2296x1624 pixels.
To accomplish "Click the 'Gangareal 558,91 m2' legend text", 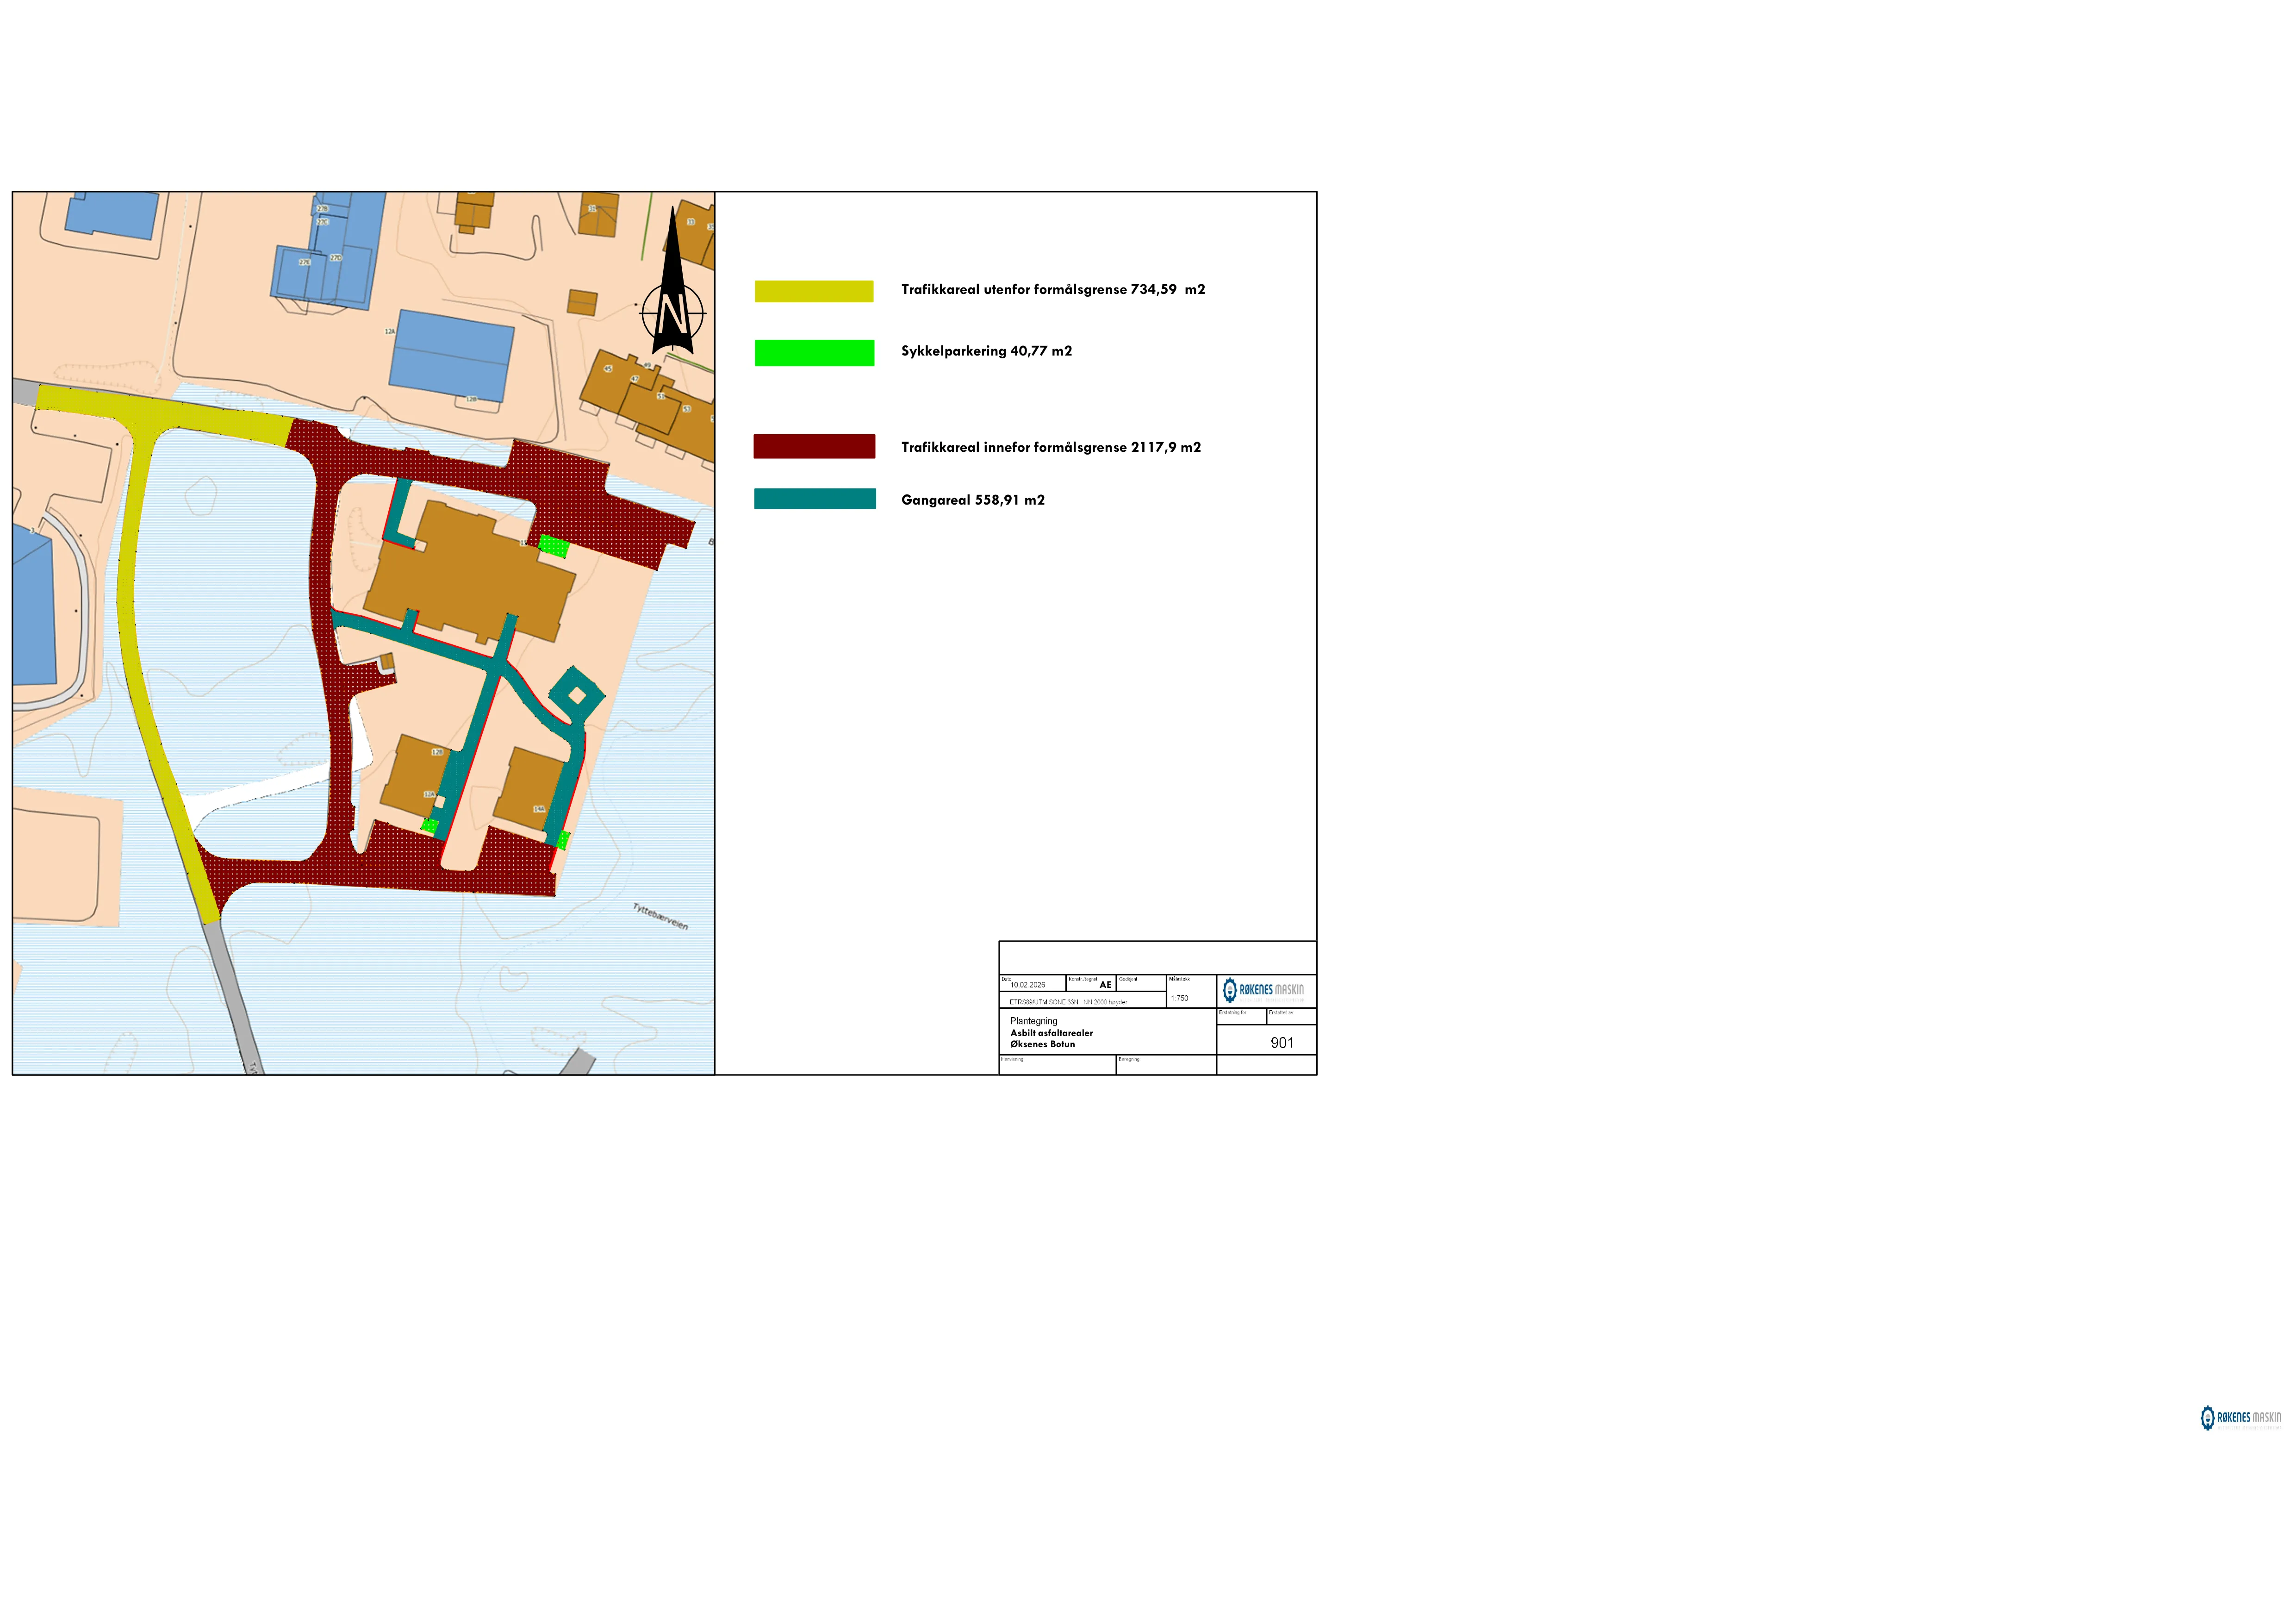I will 973,500.
